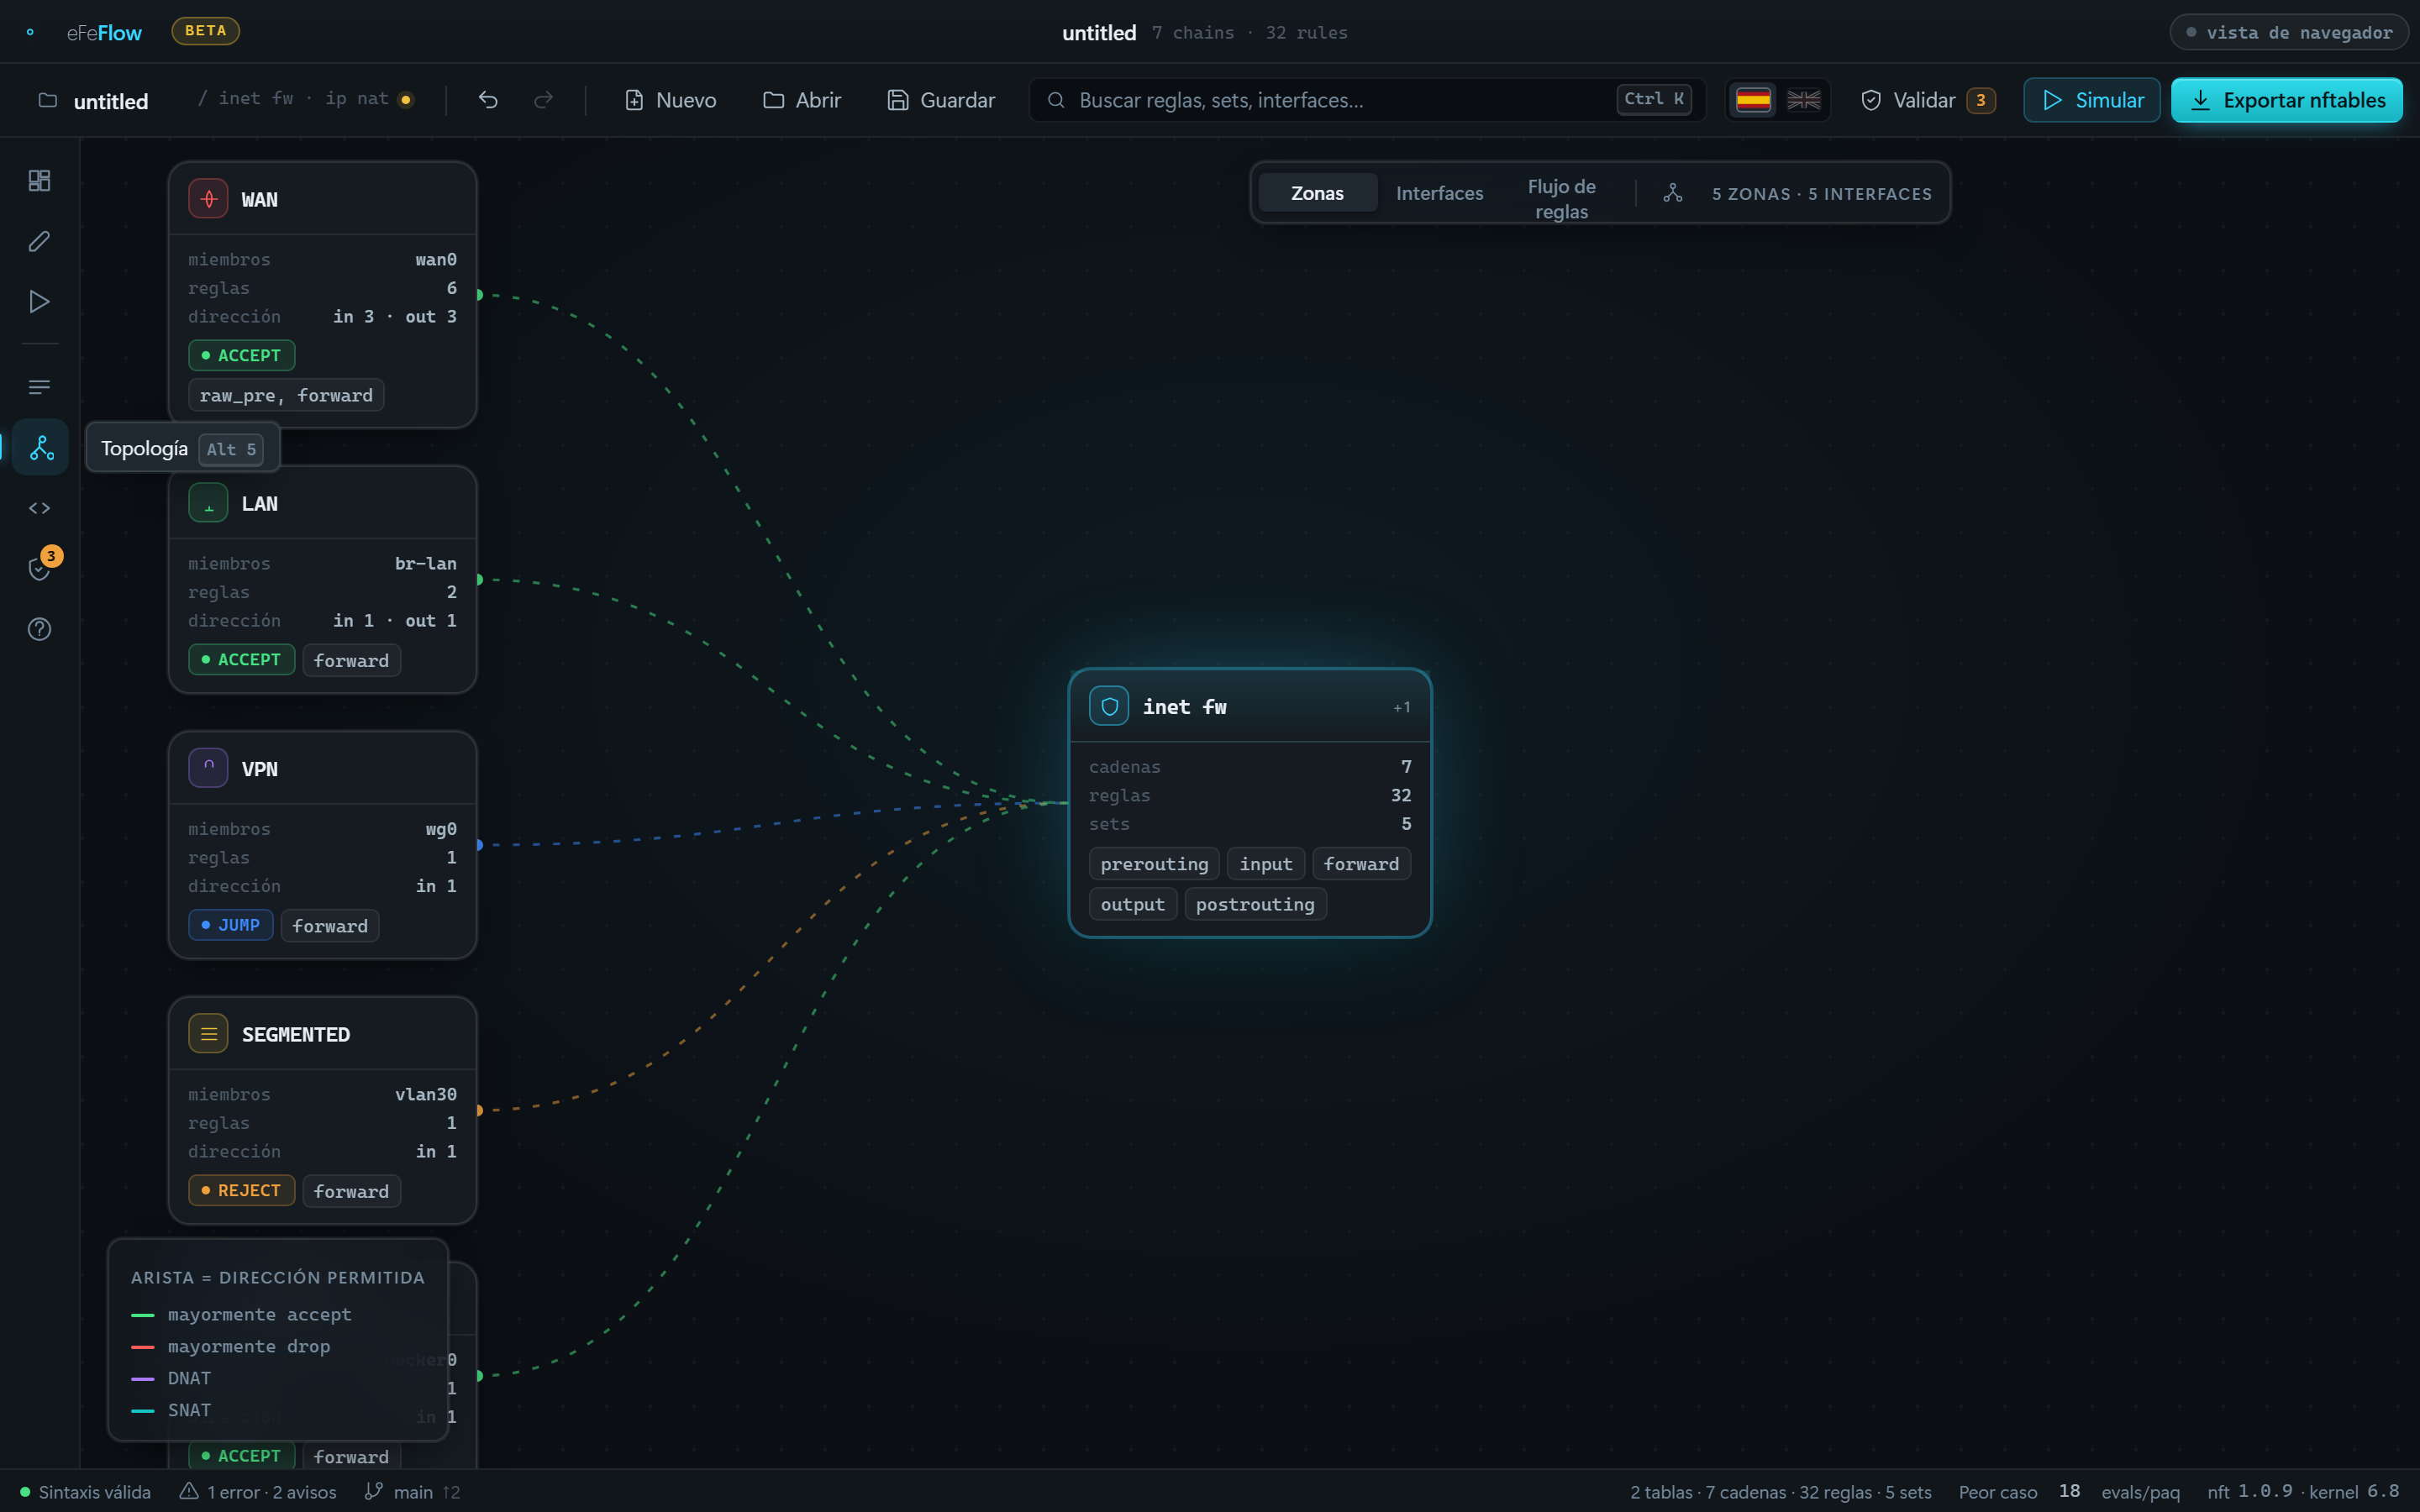Click the input chain chip
Screen dimensions: 2420x1512
[1266, 863]
